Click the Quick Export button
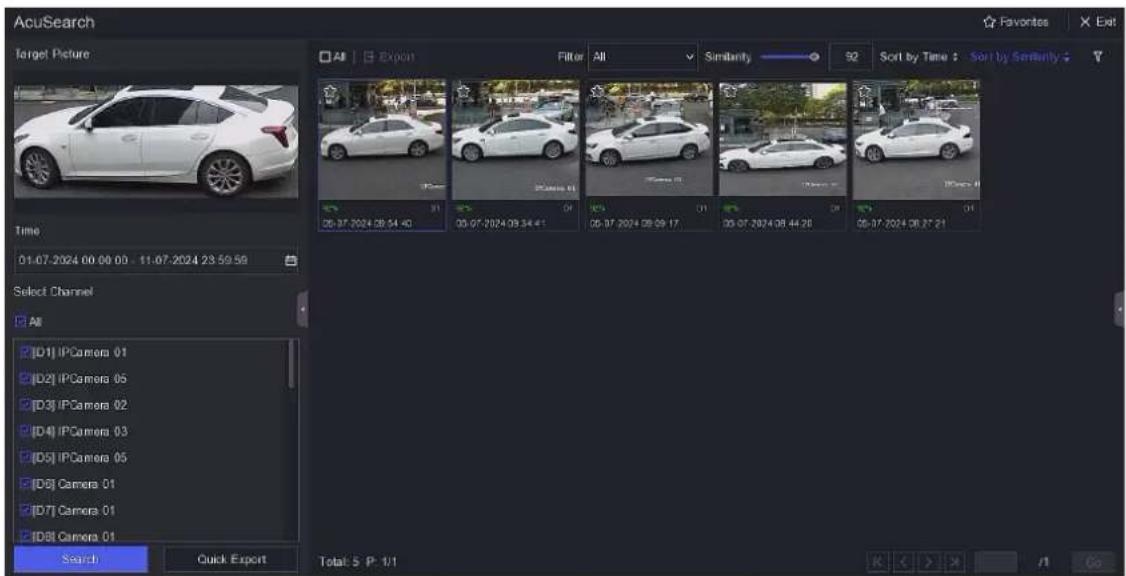 231,559
